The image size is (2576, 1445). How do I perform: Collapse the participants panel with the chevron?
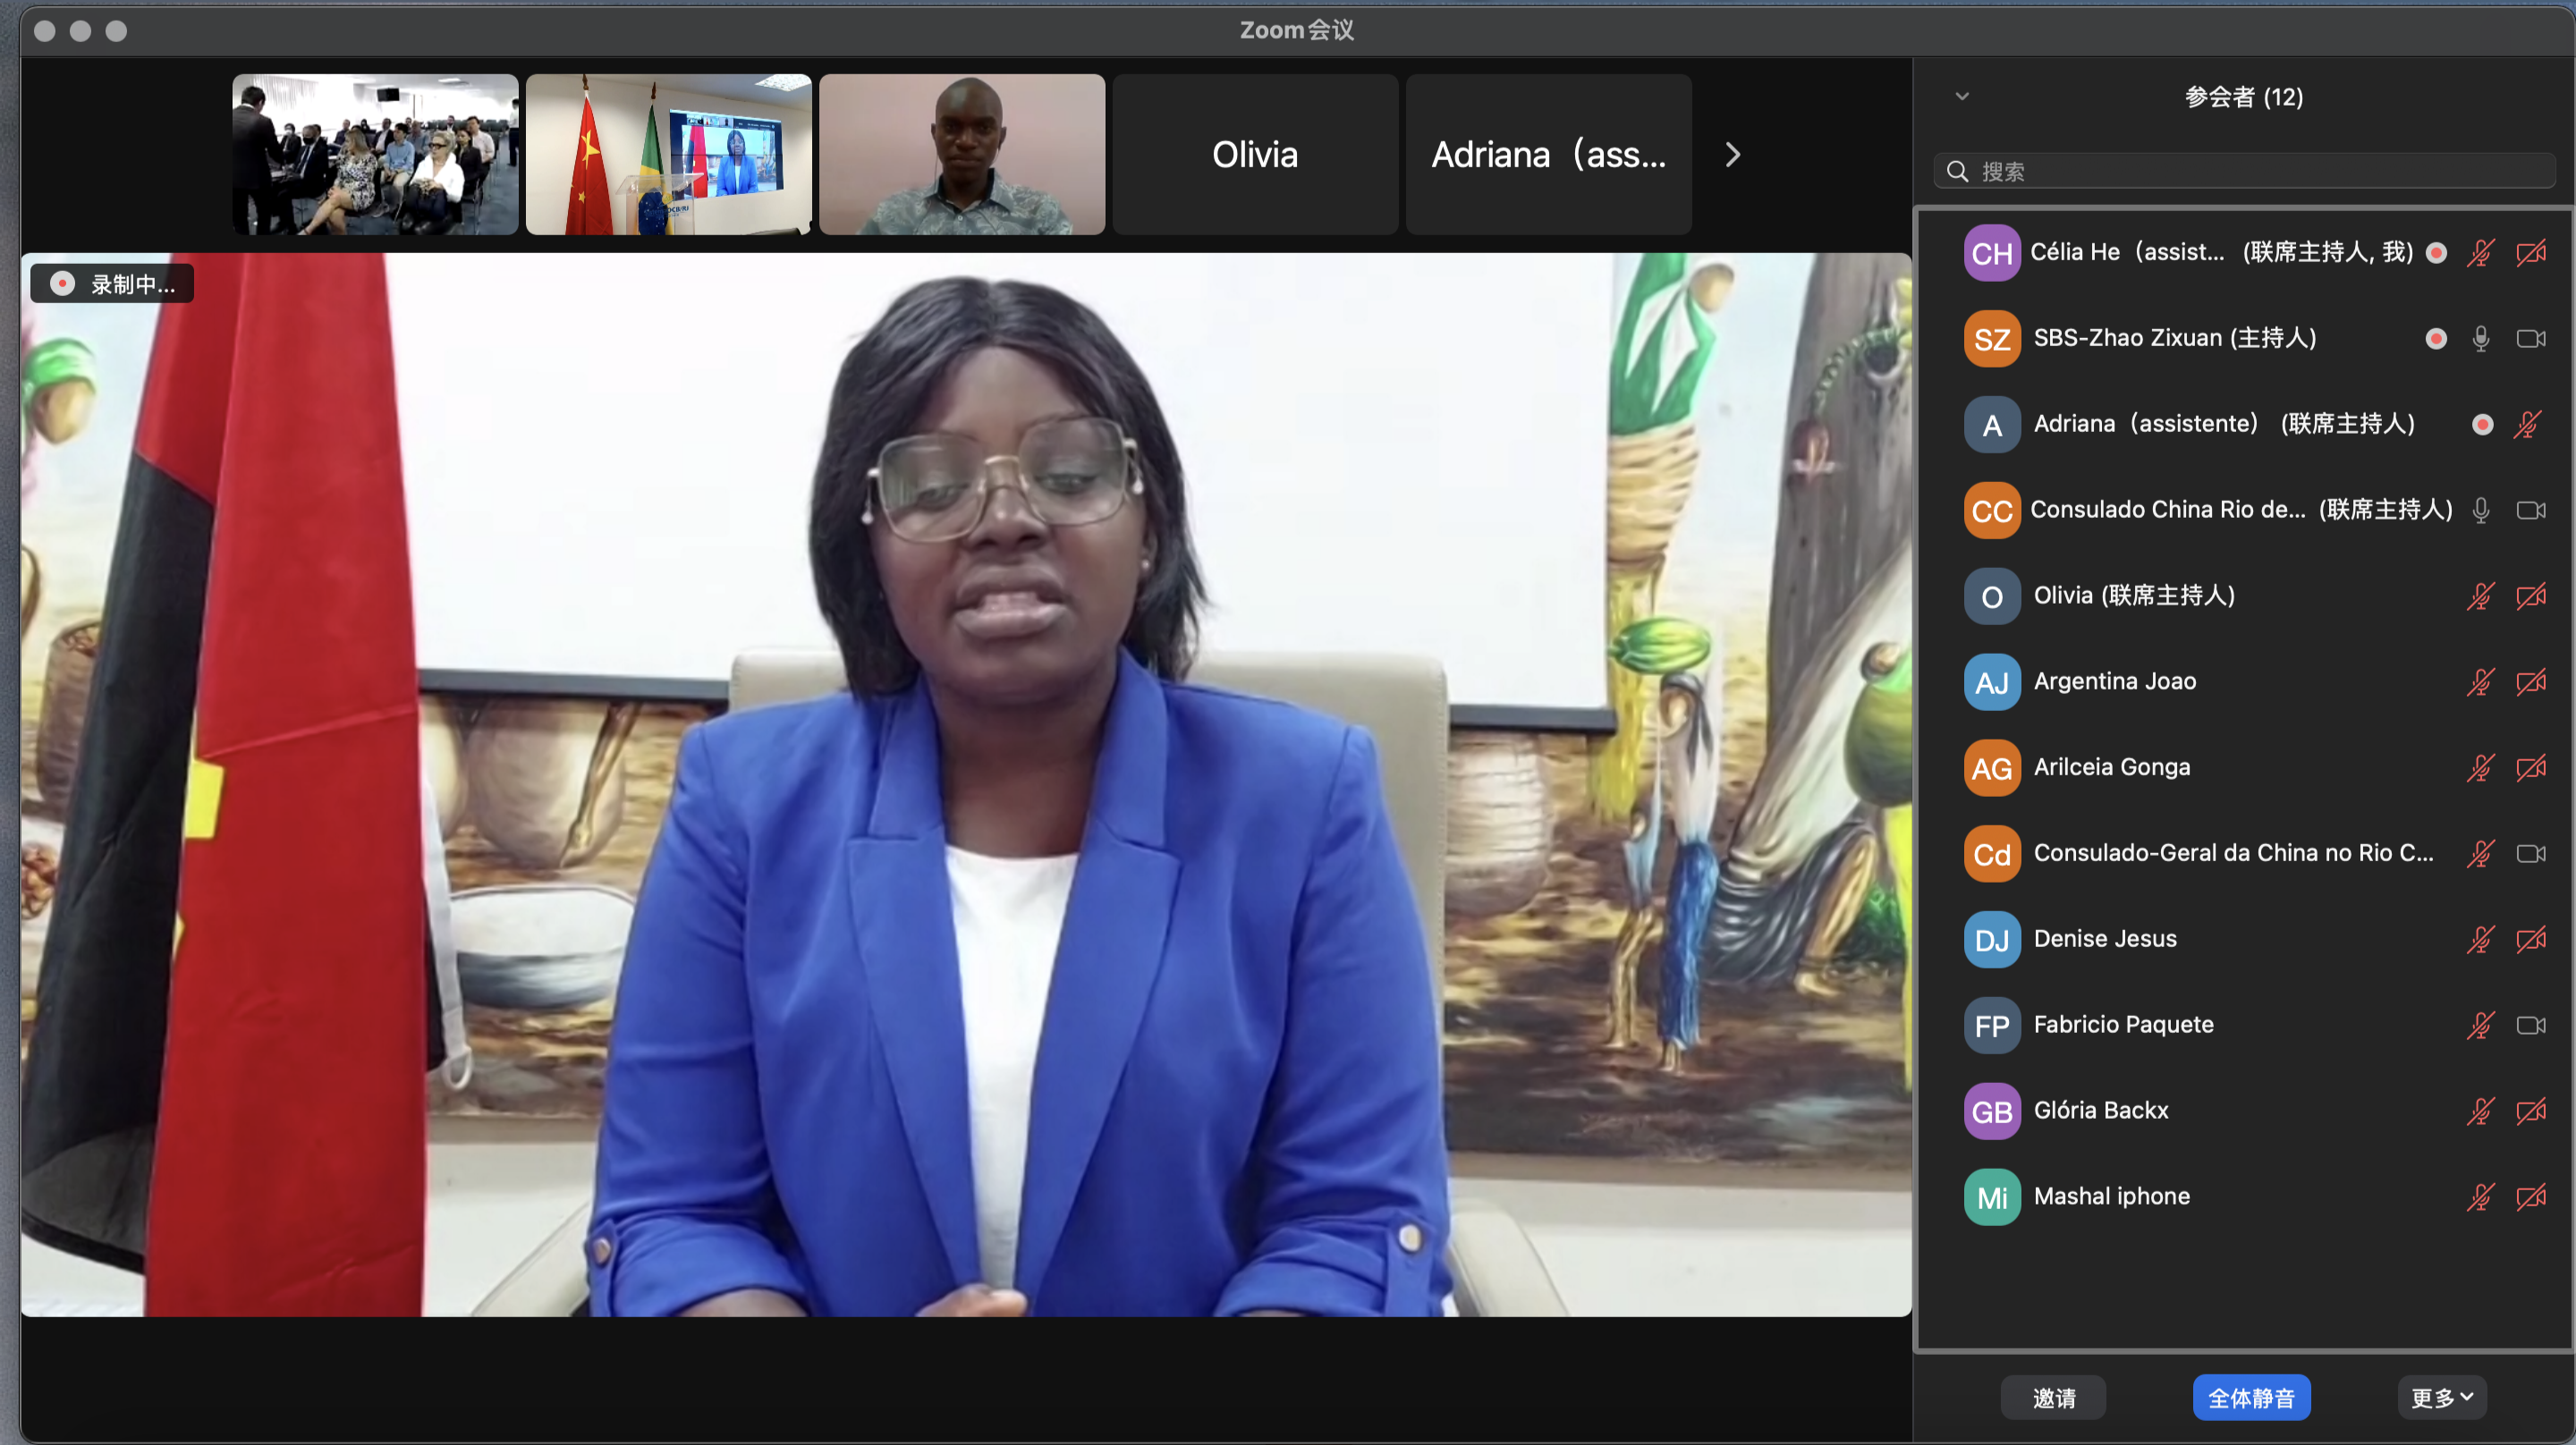tap(1962, 97)
